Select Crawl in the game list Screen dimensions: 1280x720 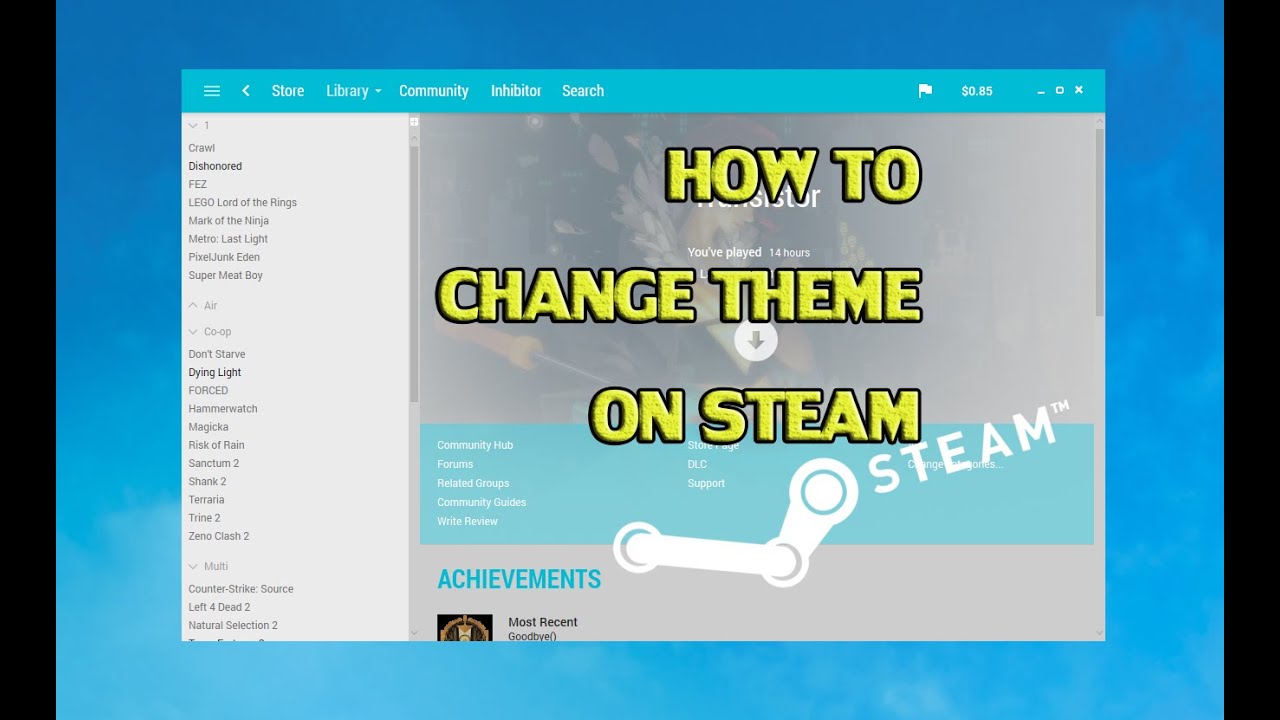[202, 148]
